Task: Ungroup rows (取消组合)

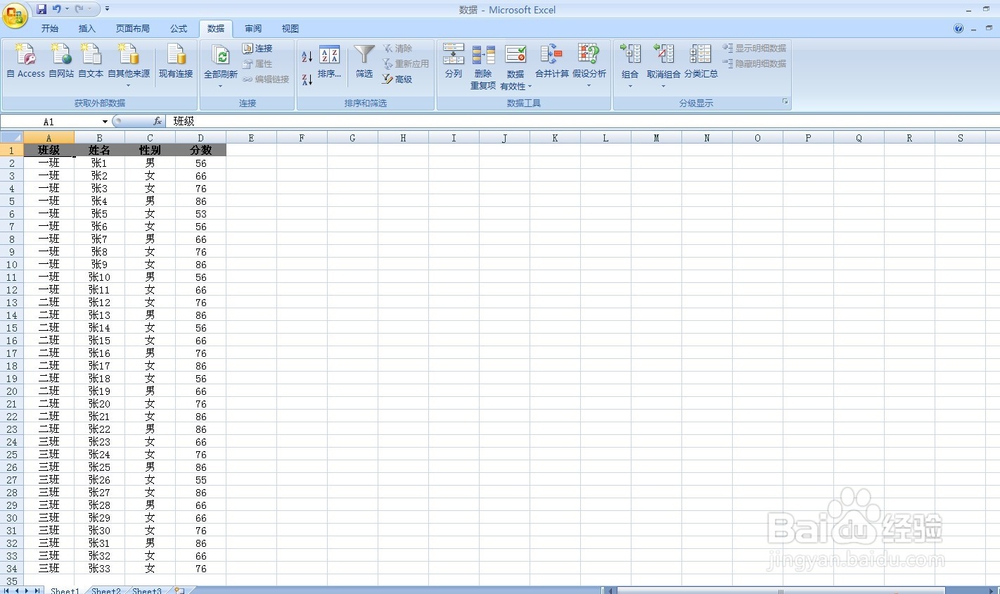Action: [663, 65]
